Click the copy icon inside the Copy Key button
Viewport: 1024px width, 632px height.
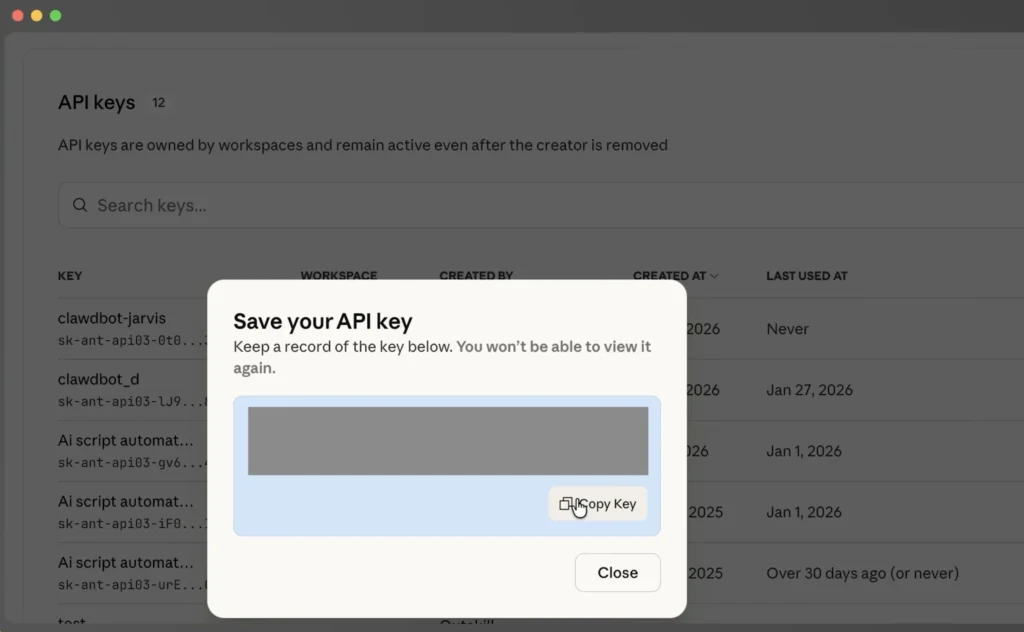567,504
